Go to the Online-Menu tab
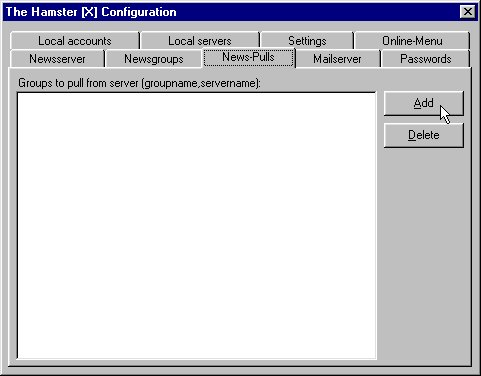The width and height of the screenshot is (481, 376). 412,41
